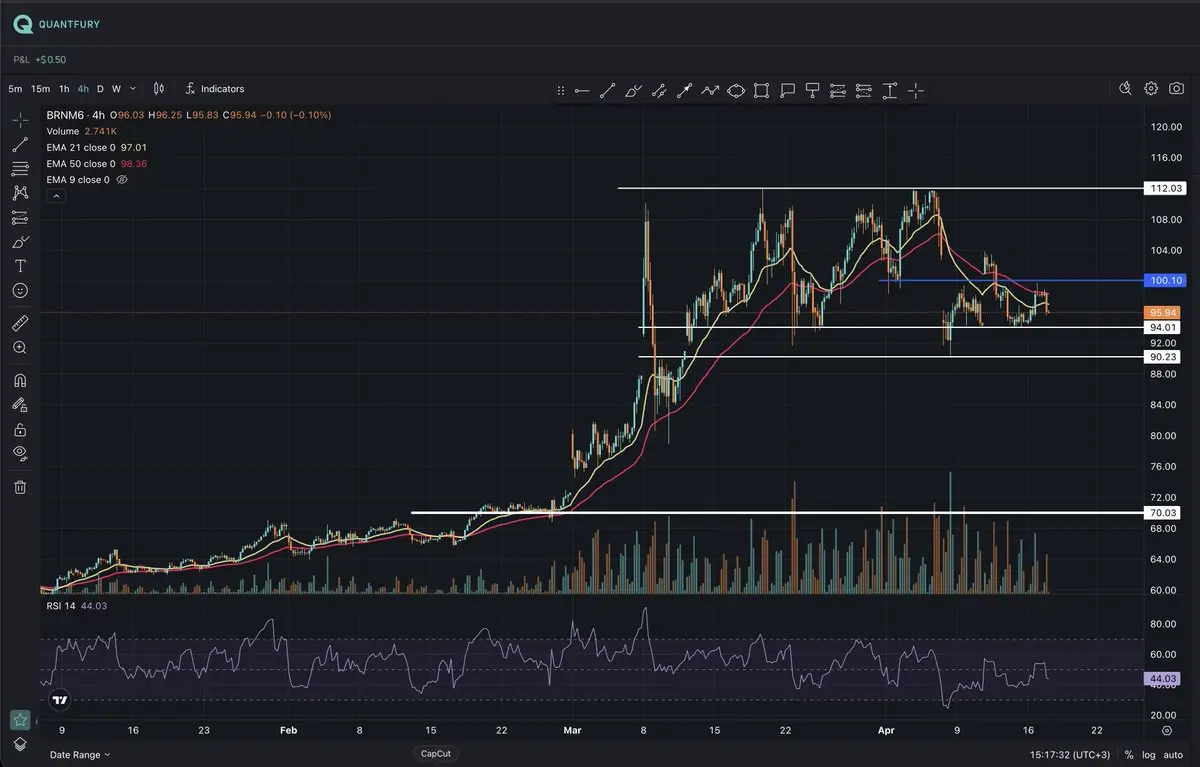Switch to the weekly W timeframe

pyautogui.click(x=116, y=89)
